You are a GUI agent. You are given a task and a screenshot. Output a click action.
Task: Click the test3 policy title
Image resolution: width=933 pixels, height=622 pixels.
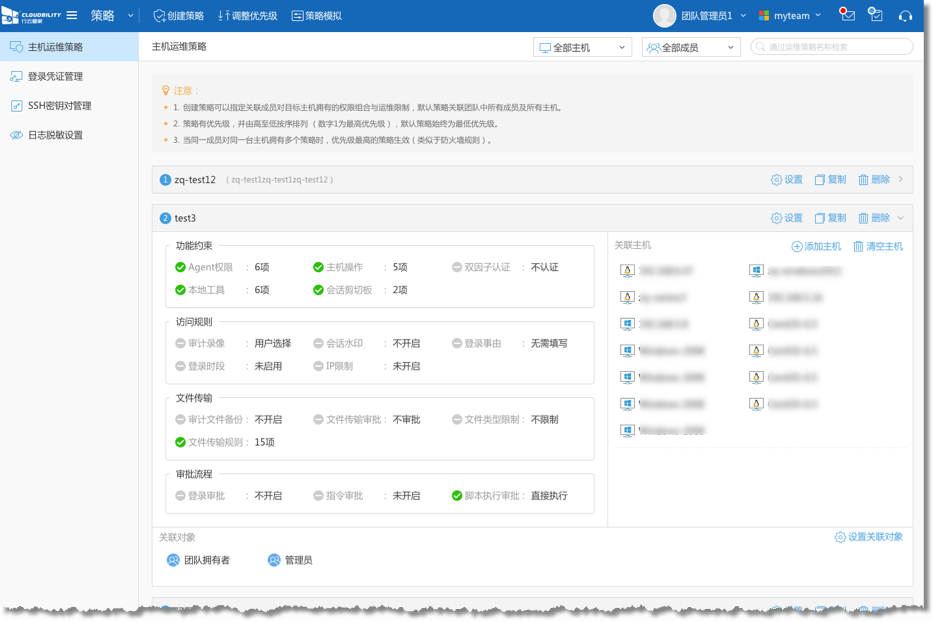pyautogui.click(x=185, y=218)
